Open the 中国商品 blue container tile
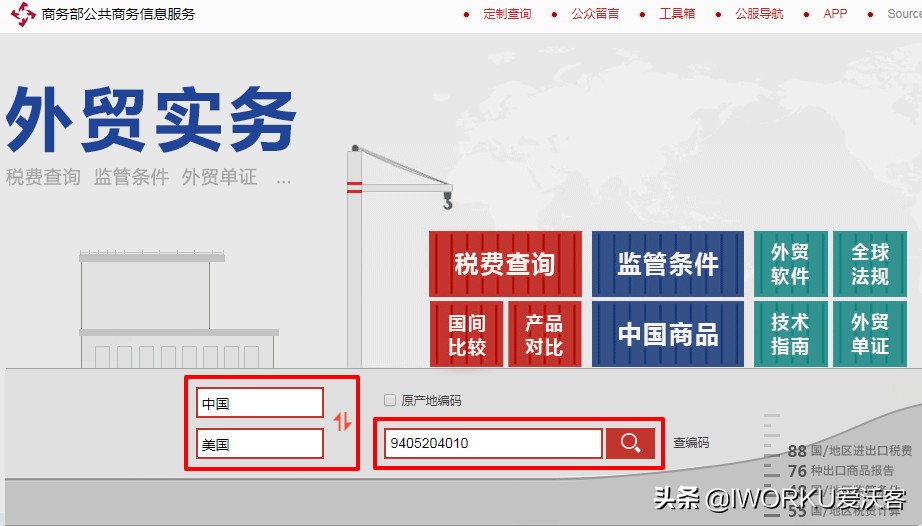The width and height of the screenshot is (922, 526). point(667,334)
